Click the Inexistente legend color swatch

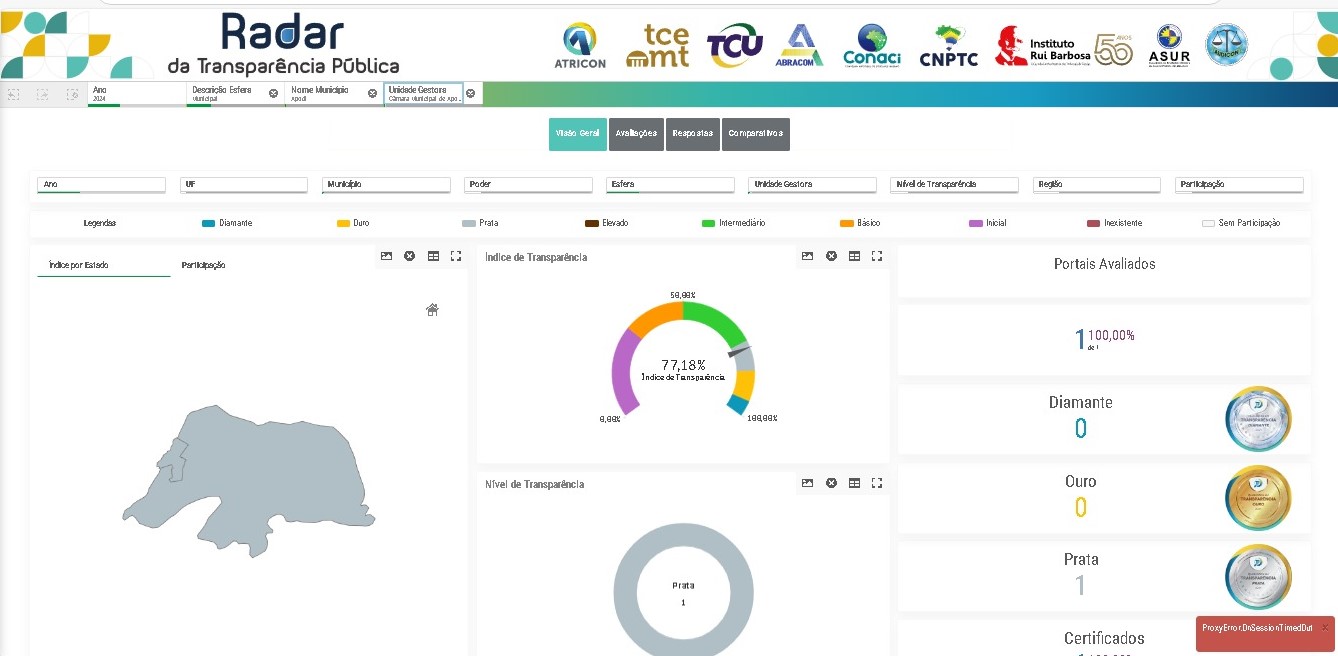point(1094,223)
